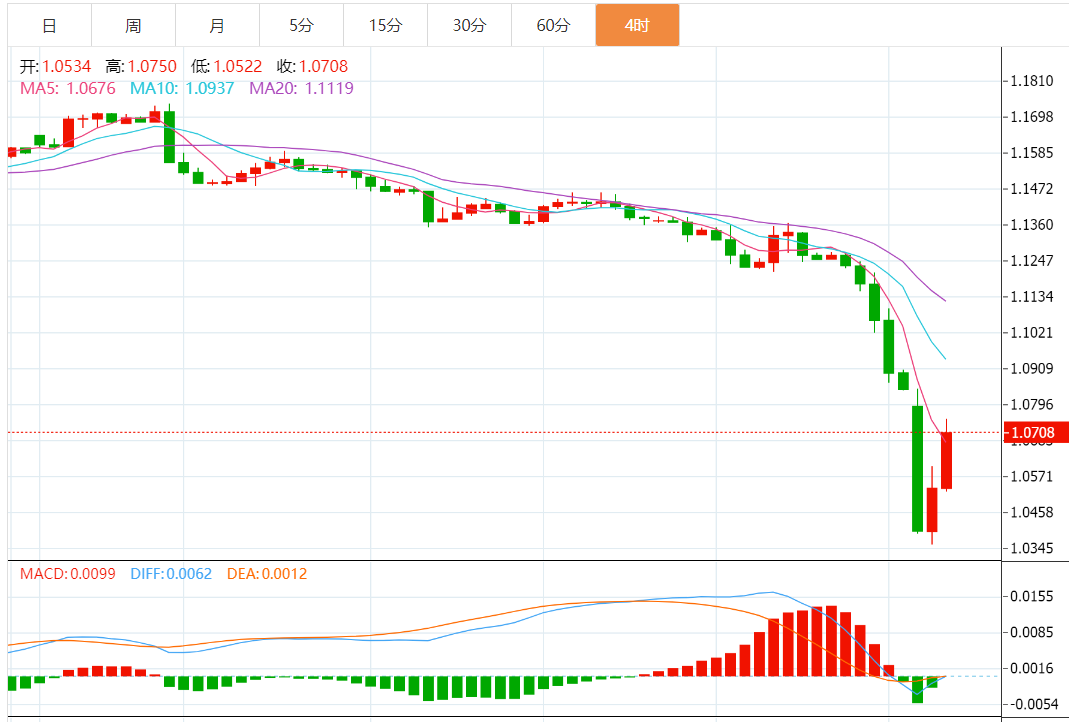This screenshot has width=1069, height=722.
Task: Select the 15分 interval tab
Action: coord(385,25)
